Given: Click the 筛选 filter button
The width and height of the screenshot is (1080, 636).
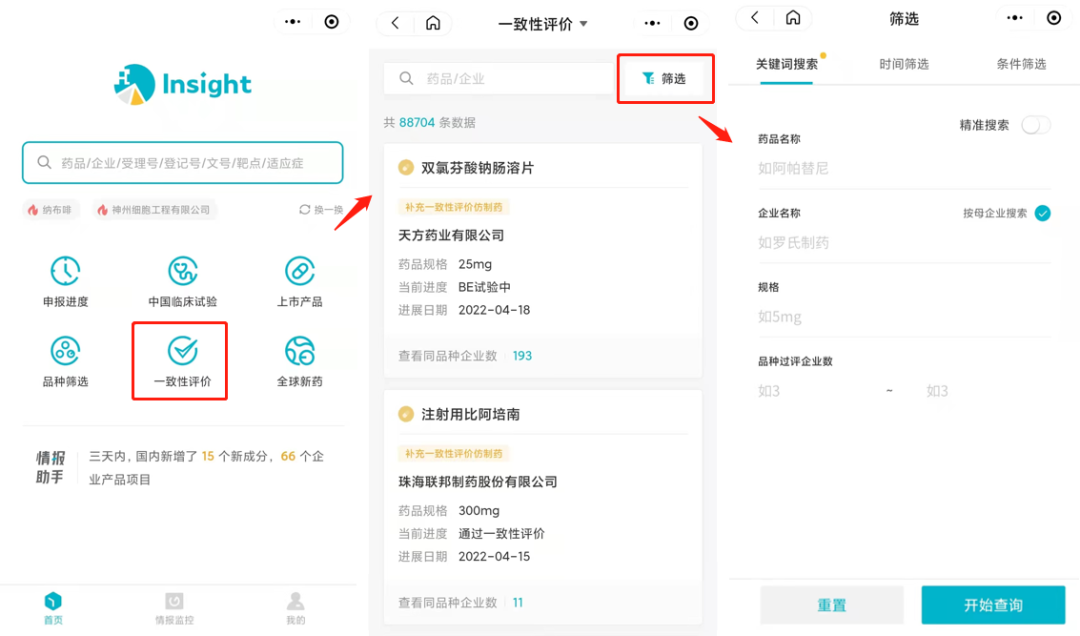Looking at the screenshot, I should pyautogui.click(x=665, y=79).
